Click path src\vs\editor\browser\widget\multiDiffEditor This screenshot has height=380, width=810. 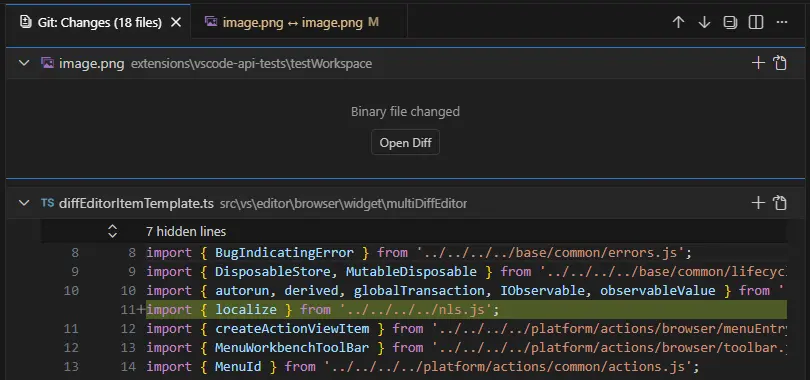344,203
